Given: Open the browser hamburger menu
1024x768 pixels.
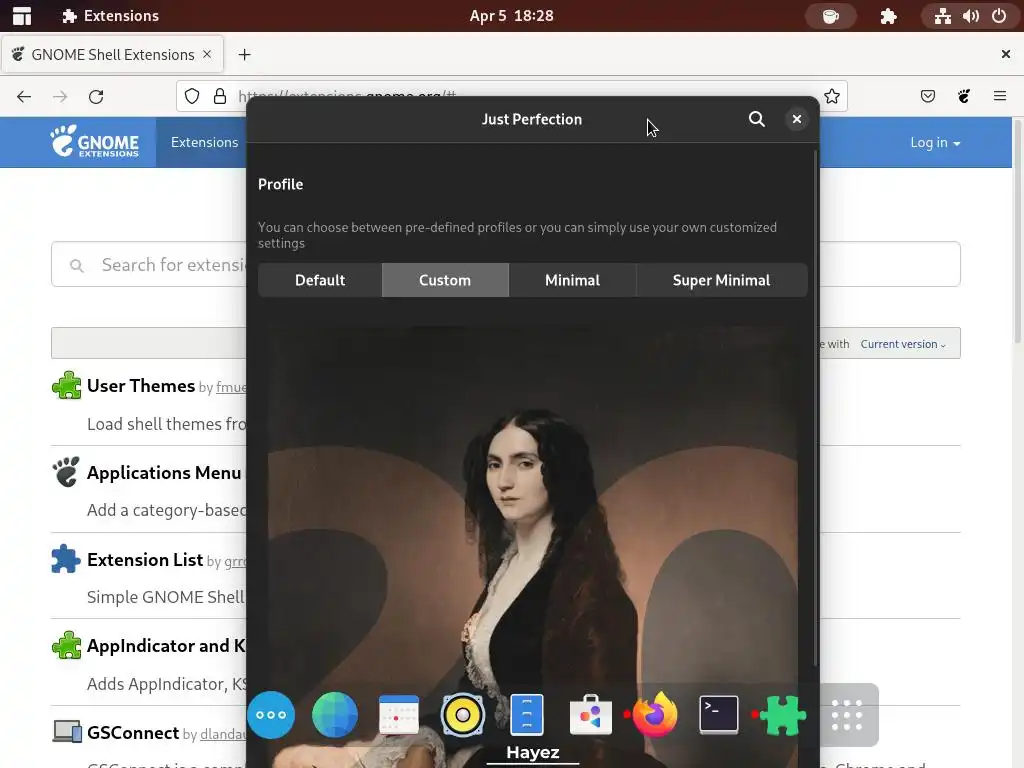Looking at the screenshot, I should [x=1000, y=97].
